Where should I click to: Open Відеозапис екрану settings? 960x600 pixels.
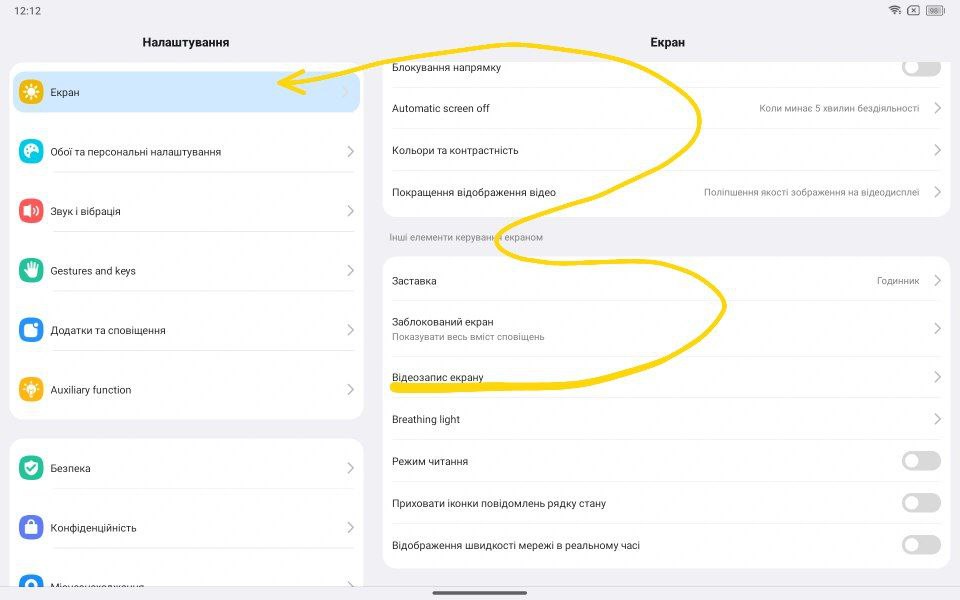[x=660, y=377]
